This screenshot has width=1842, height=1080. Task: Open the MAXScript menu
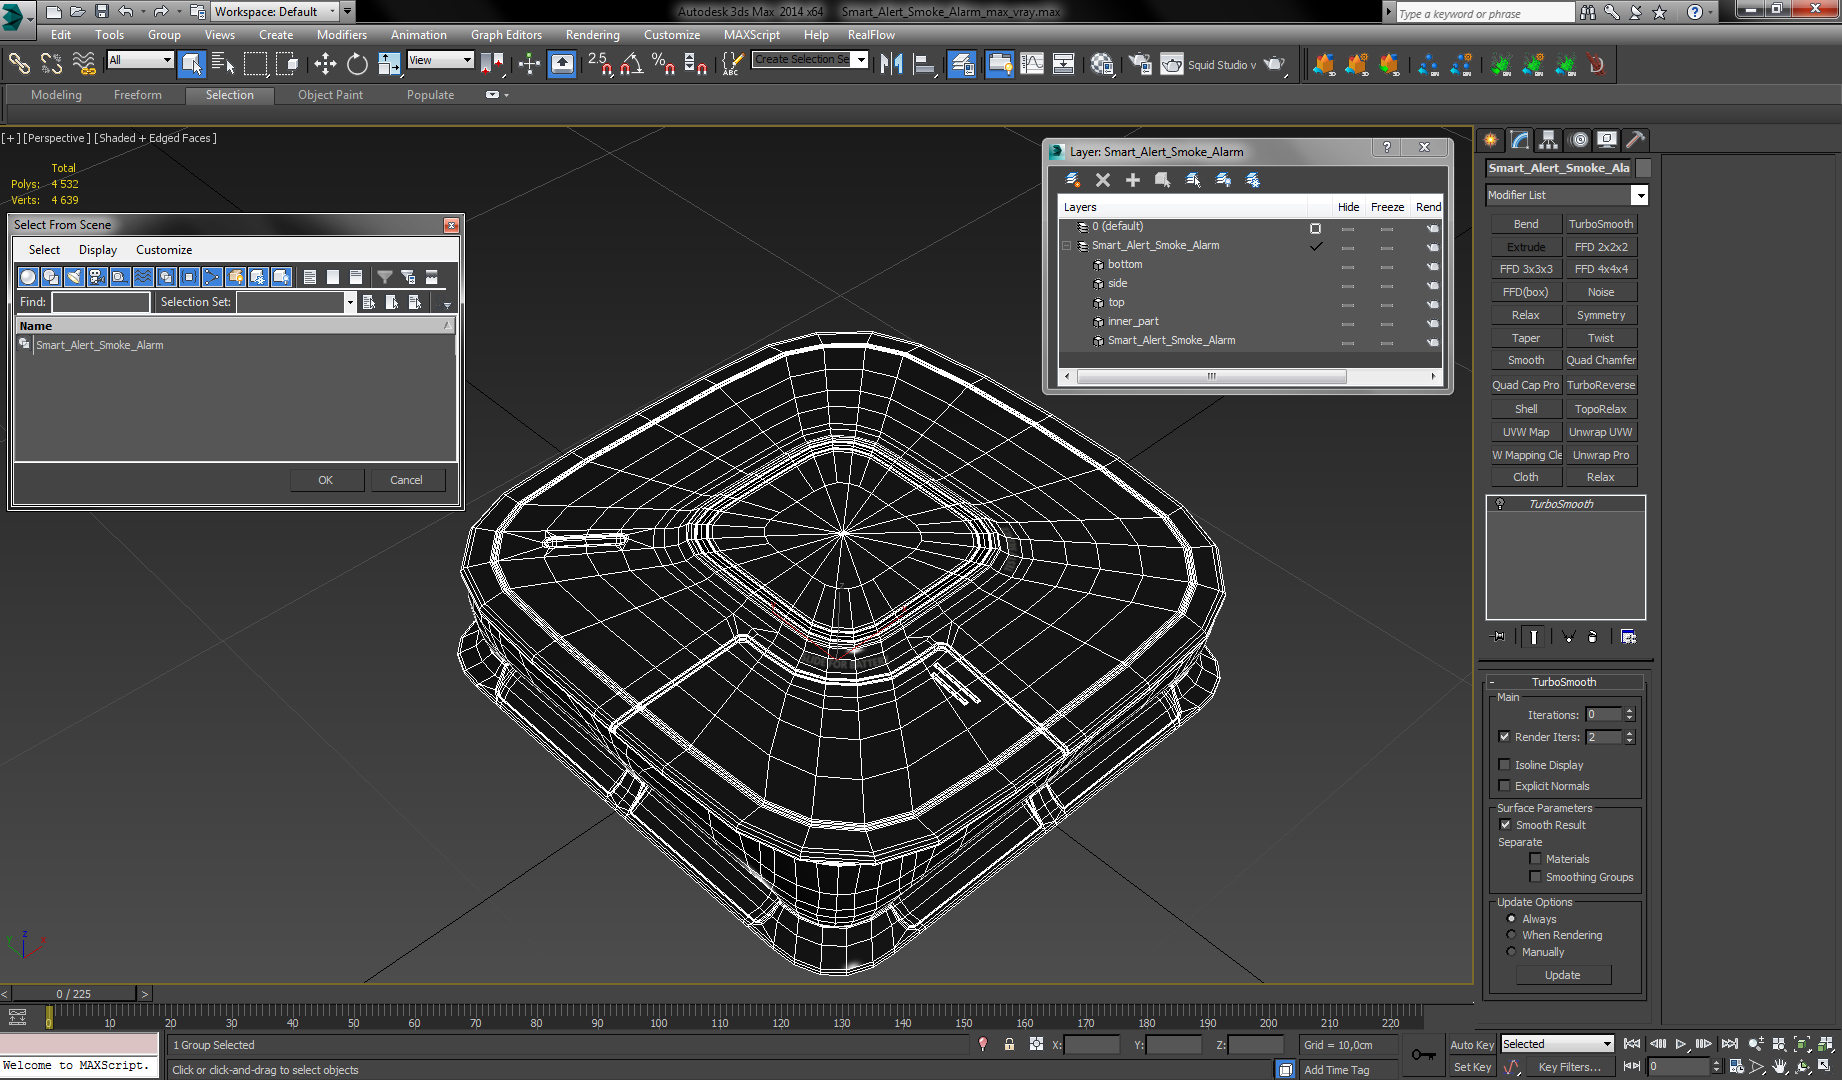[x=751, y=34]
